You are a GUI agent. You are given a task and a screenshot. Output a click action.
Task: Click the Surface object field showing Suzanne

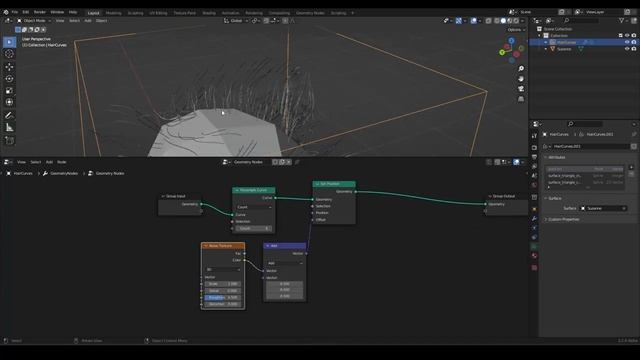click(604, 209)
